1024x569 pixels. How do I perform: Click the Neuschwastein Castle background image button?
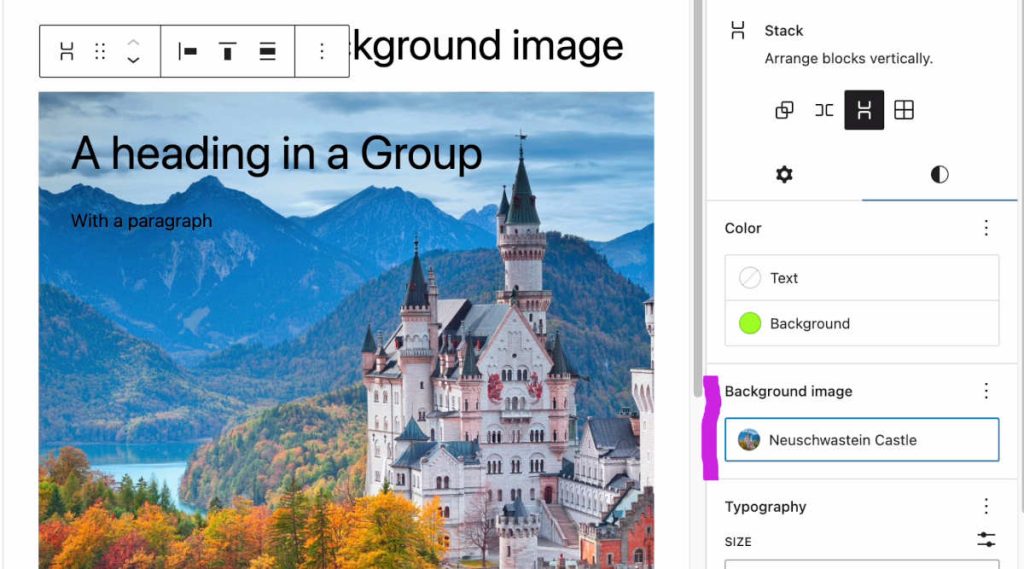[x=862, y=440]
